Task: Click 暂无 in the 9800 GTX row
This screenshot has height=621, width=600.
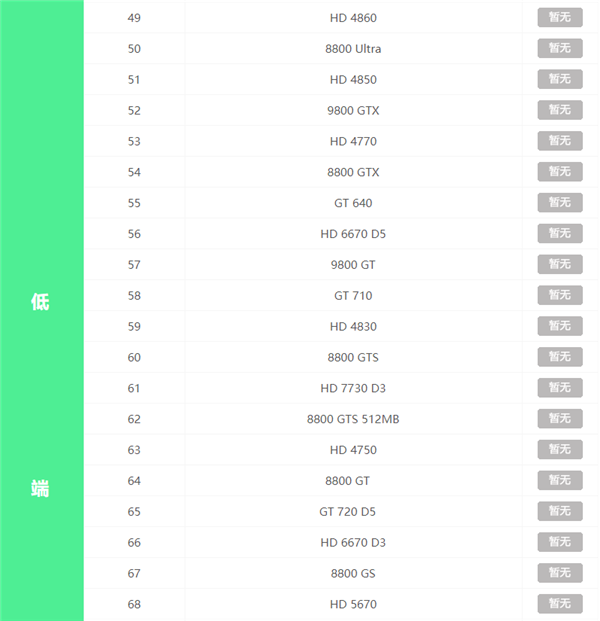Action: pyautogui.click(x=559, y=110)
